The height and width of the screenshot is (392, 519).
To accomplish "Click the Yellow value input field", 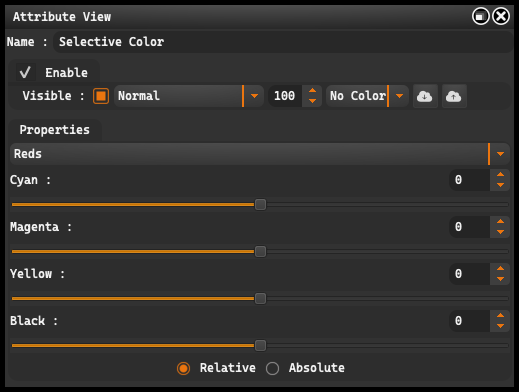I will (469, 274).
